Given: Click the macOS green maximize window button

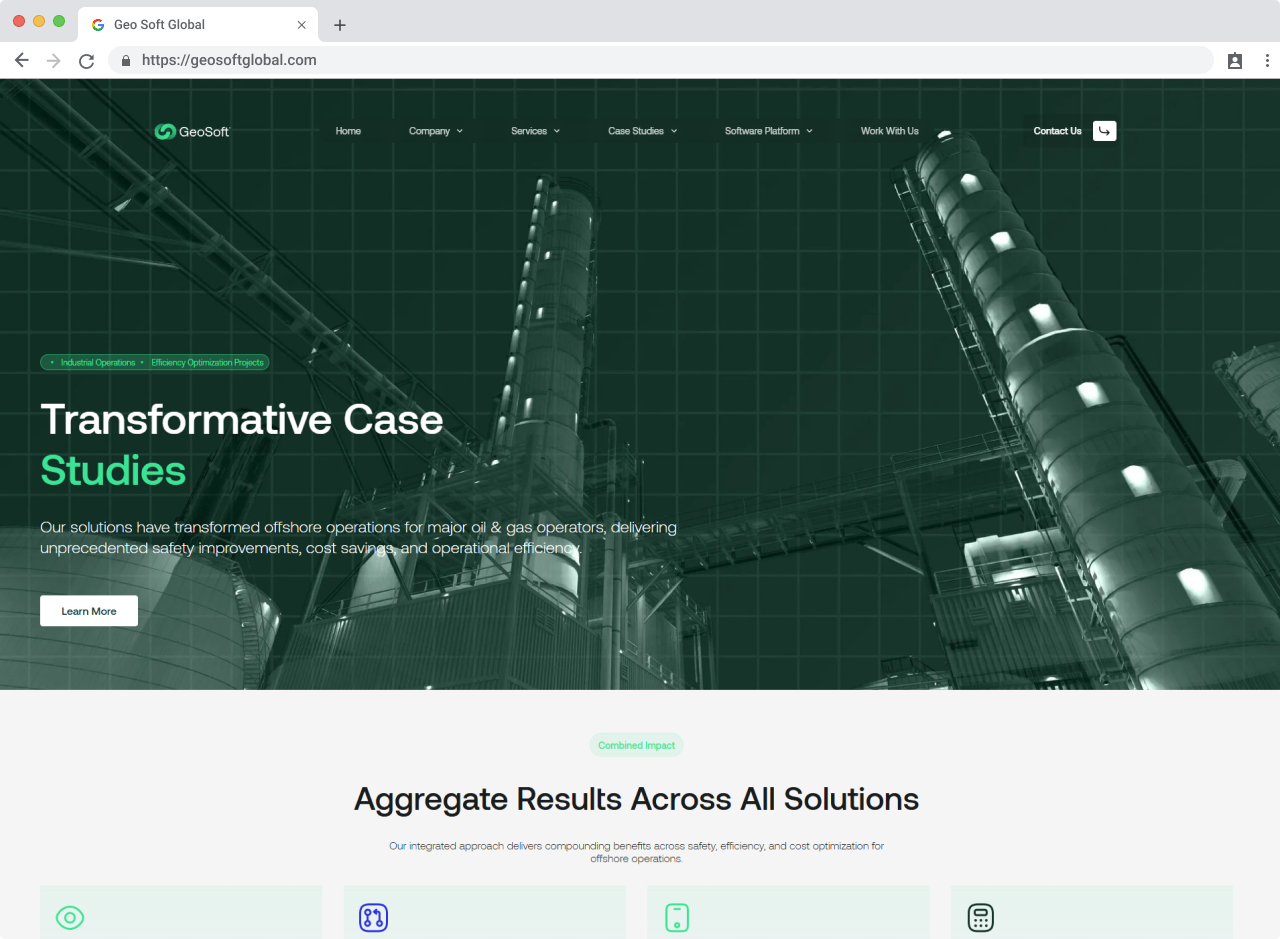Looking at the screenshot, I should point(59,21).
